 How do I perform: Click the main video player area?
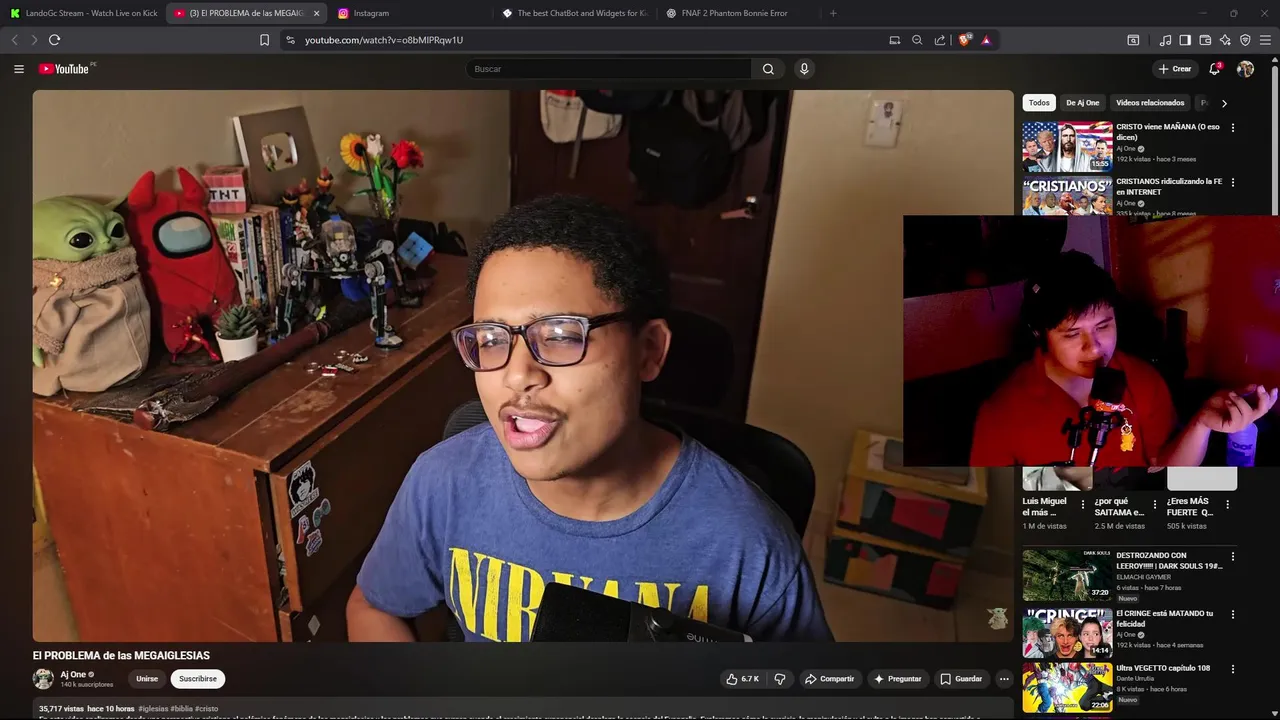tap(523, 366)
